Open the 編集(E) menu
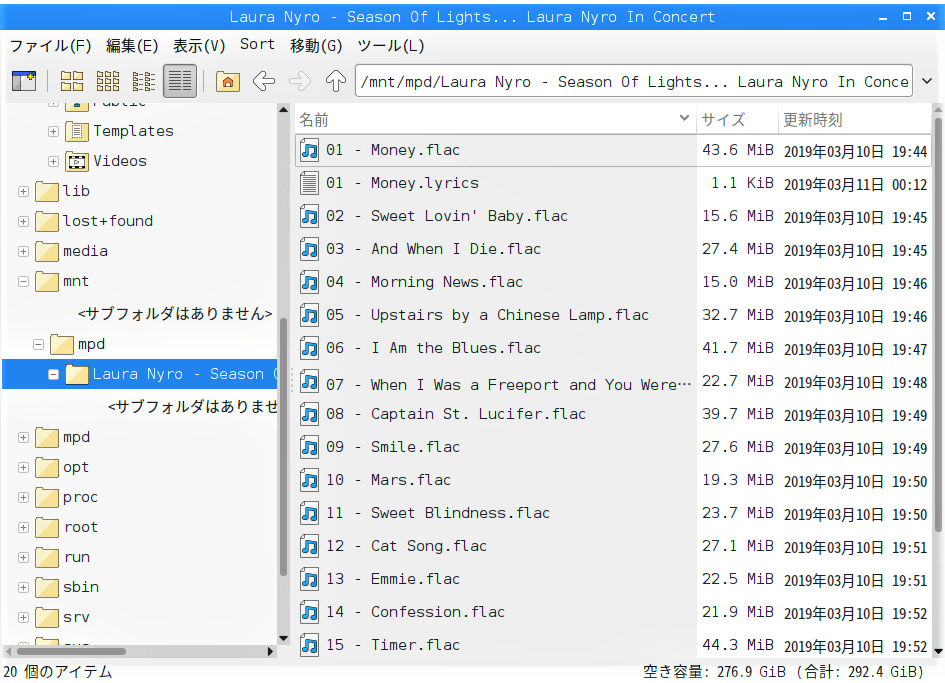The width and height of the screenshot is (945, 683). (132, 45)
